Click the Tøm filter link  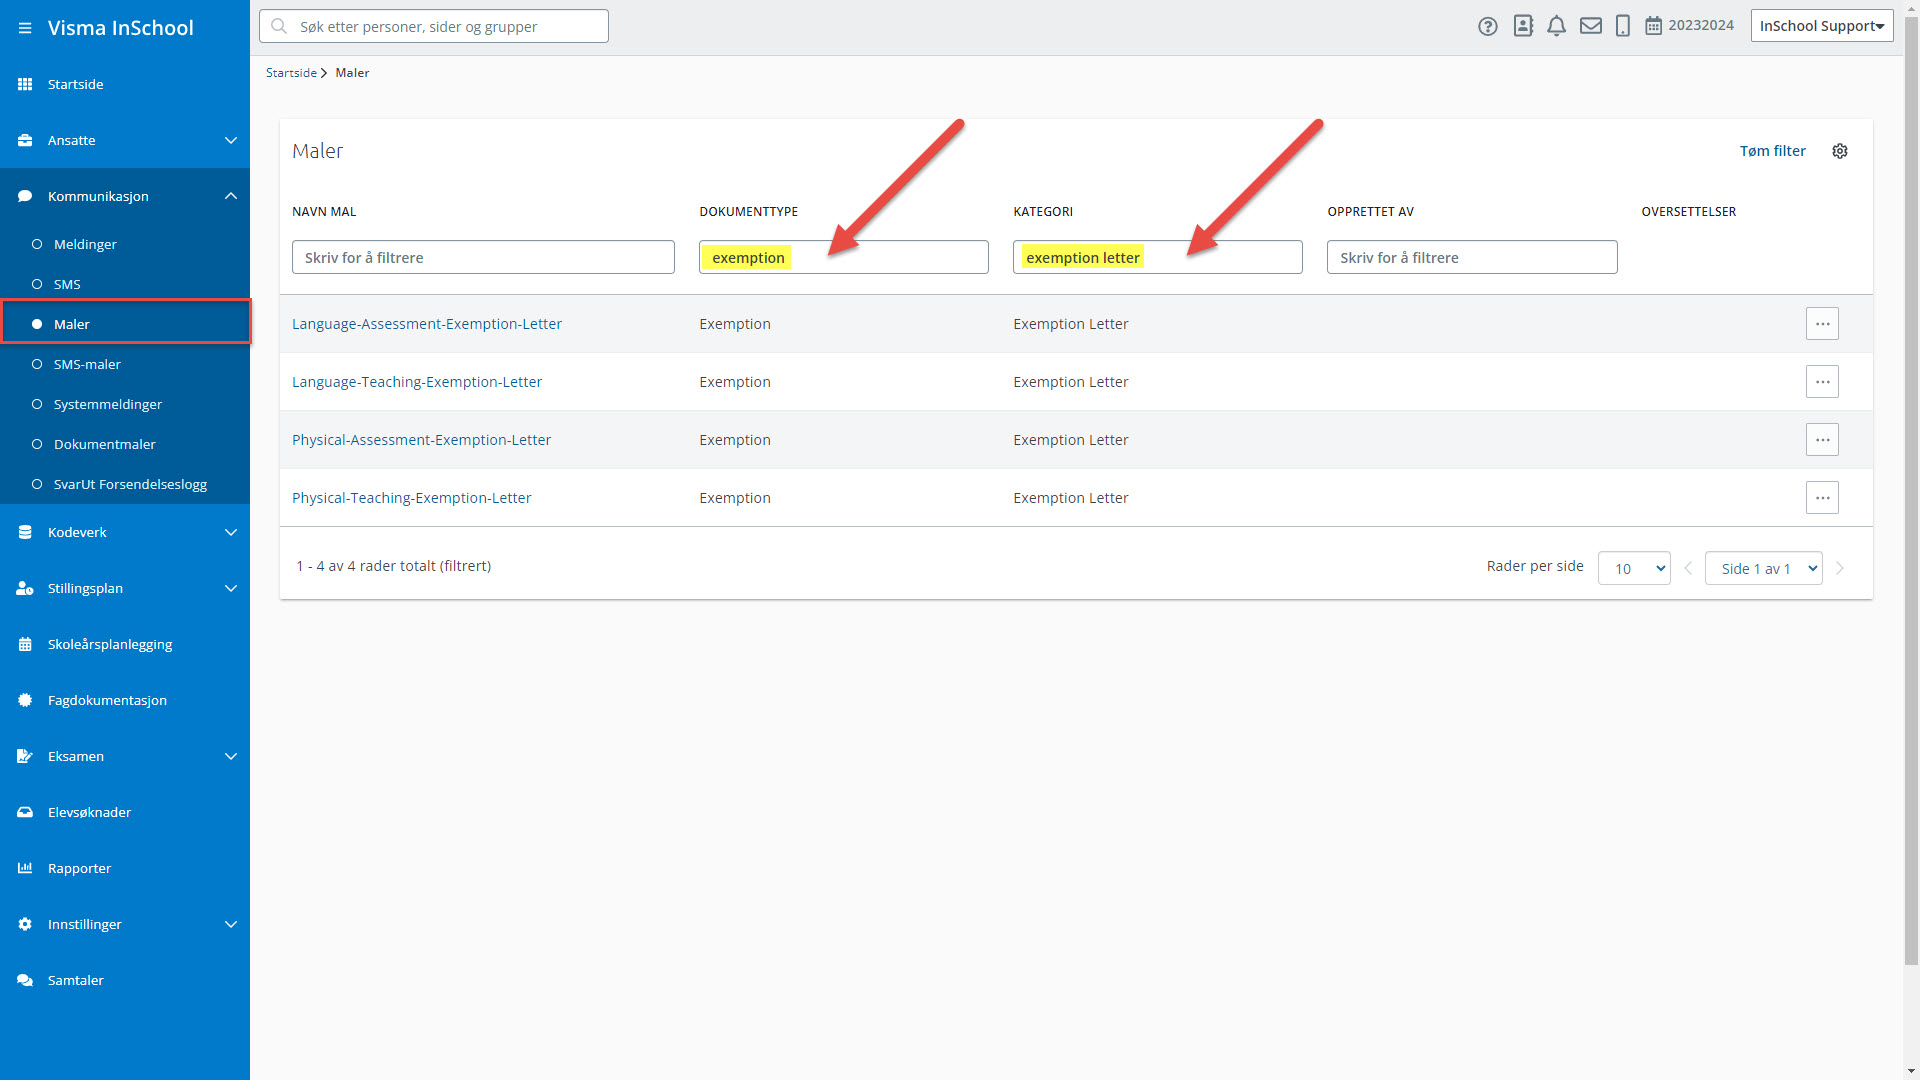pos(1772,151)
